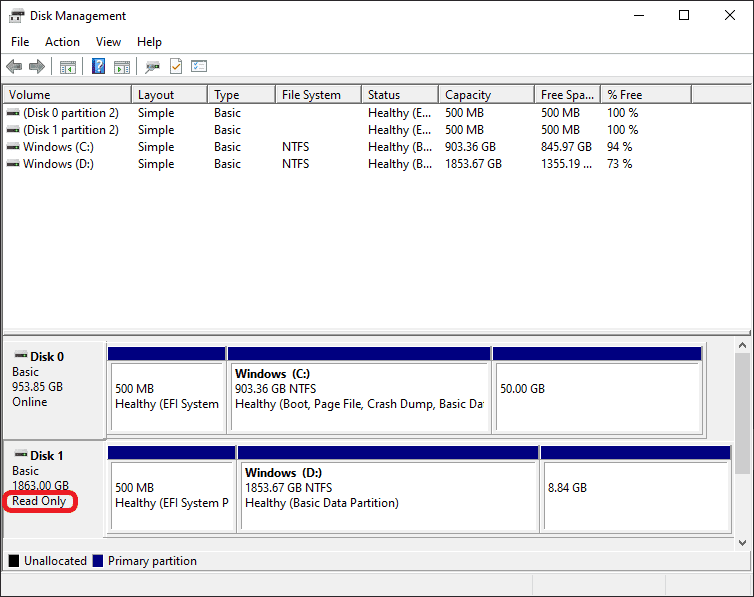Open the Action menu
This screenshot has width=754, height=597.
pyautogui.click(x=62, y=42)
